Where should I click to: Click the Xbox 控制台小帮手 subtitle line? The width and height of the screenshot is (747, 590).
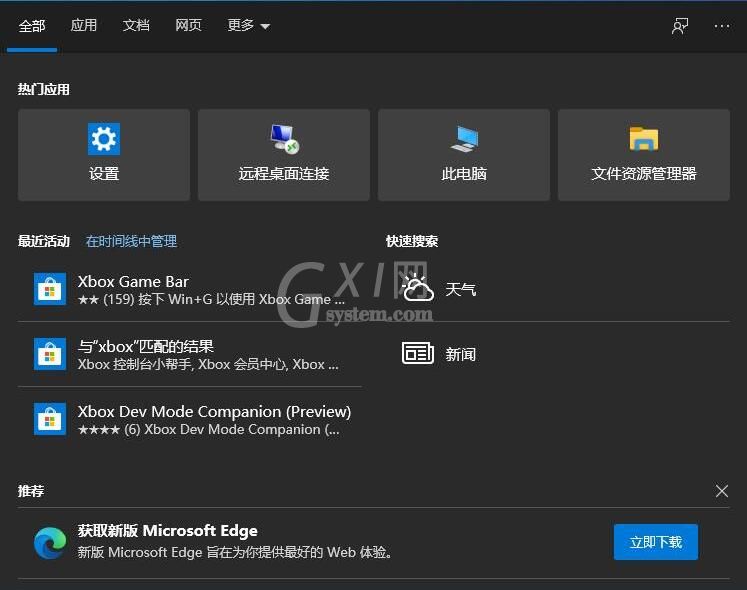(x=208, y=365)
